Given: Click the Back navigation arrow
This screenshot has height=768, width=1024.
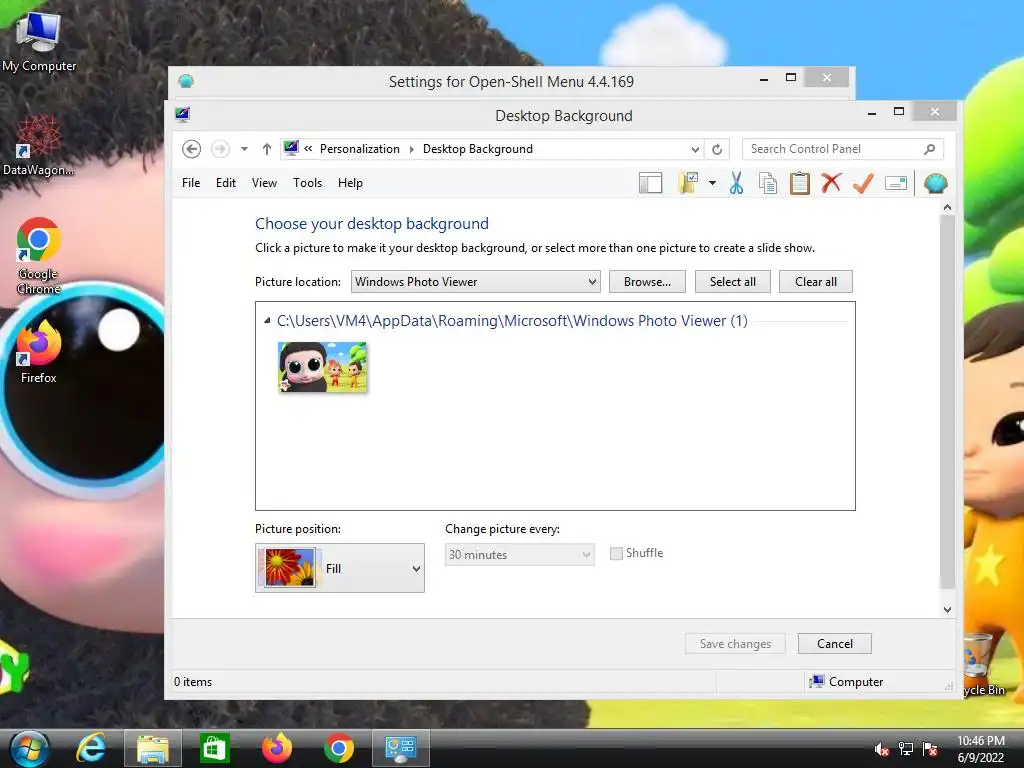Looking at the screenshot, I should tap(191, 149).
